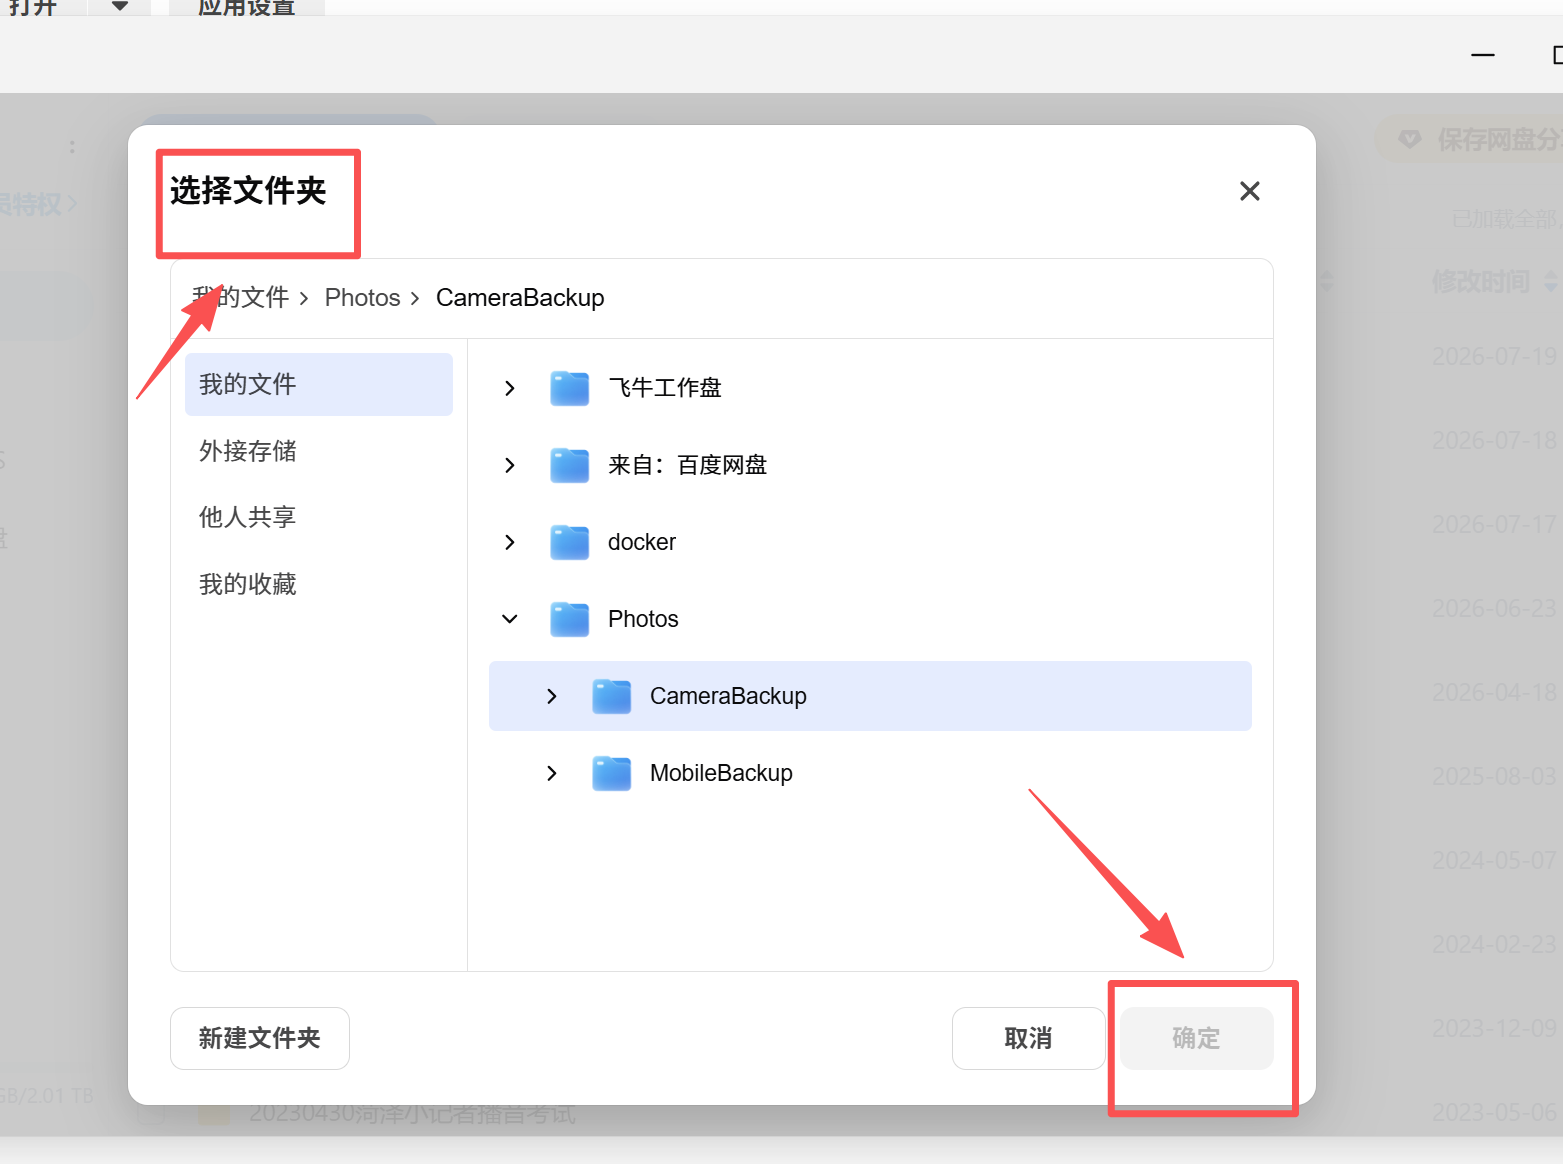Confirm selection with 确定 button
The image size is (1563, 1164).
coord(1196,1038)
